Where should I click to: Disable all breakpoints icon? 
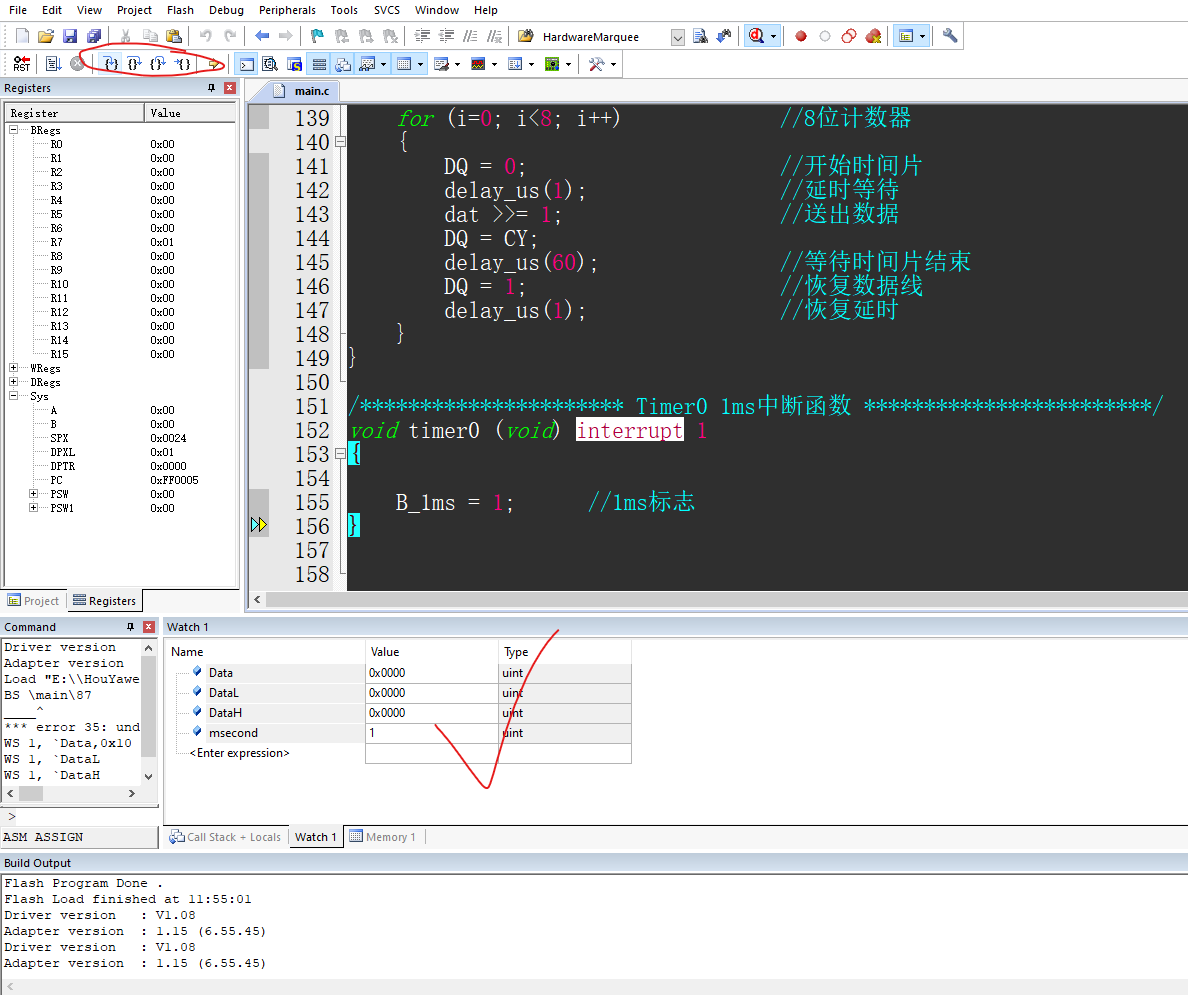coord(849,36)
